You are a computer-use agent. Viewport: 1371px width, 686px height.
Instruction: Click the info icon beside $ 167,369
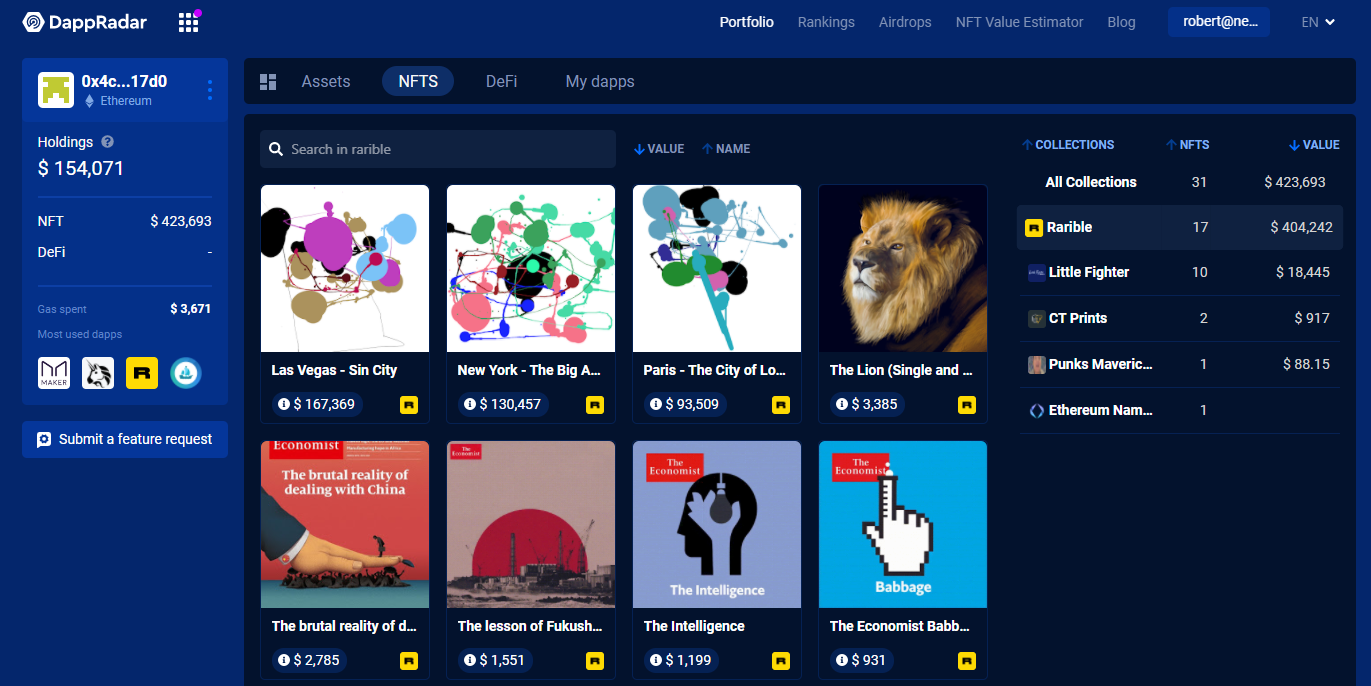coord(284,405)
